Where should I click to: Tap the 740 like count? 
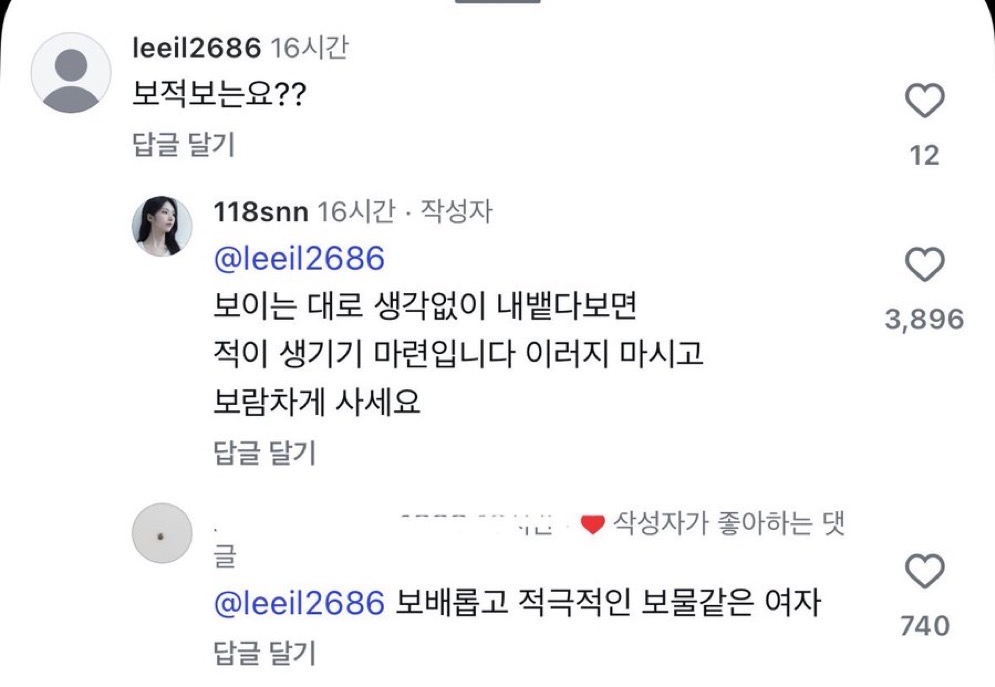[924, 627]
